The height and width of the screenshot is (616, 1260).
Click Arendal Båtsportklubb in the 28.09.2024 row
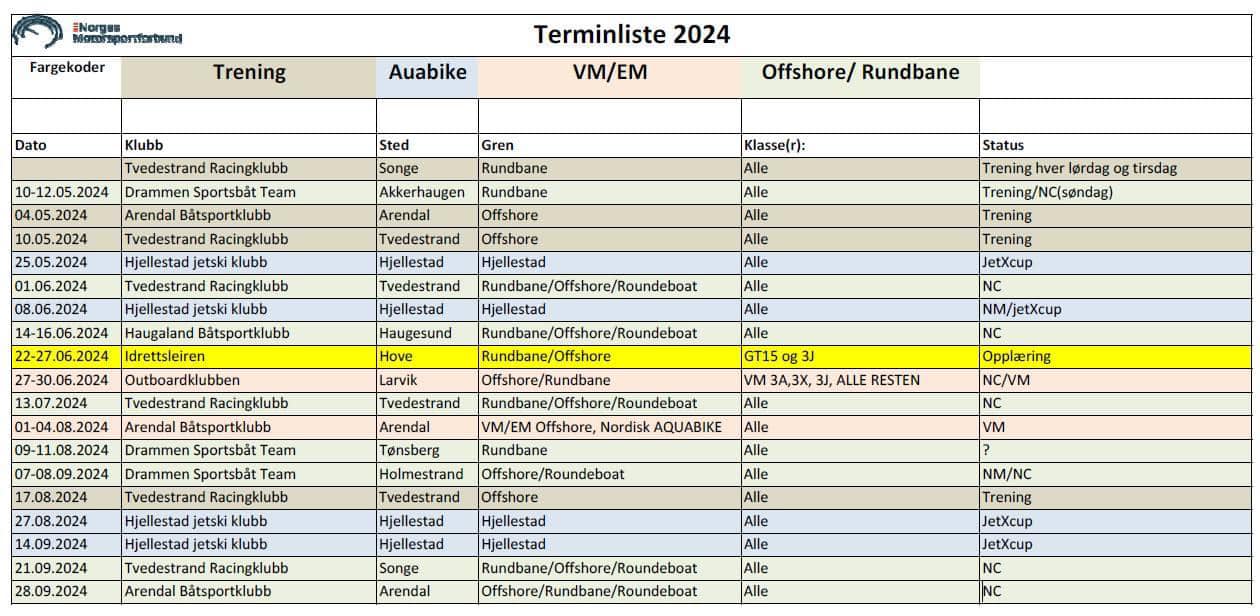click(249, 591)
